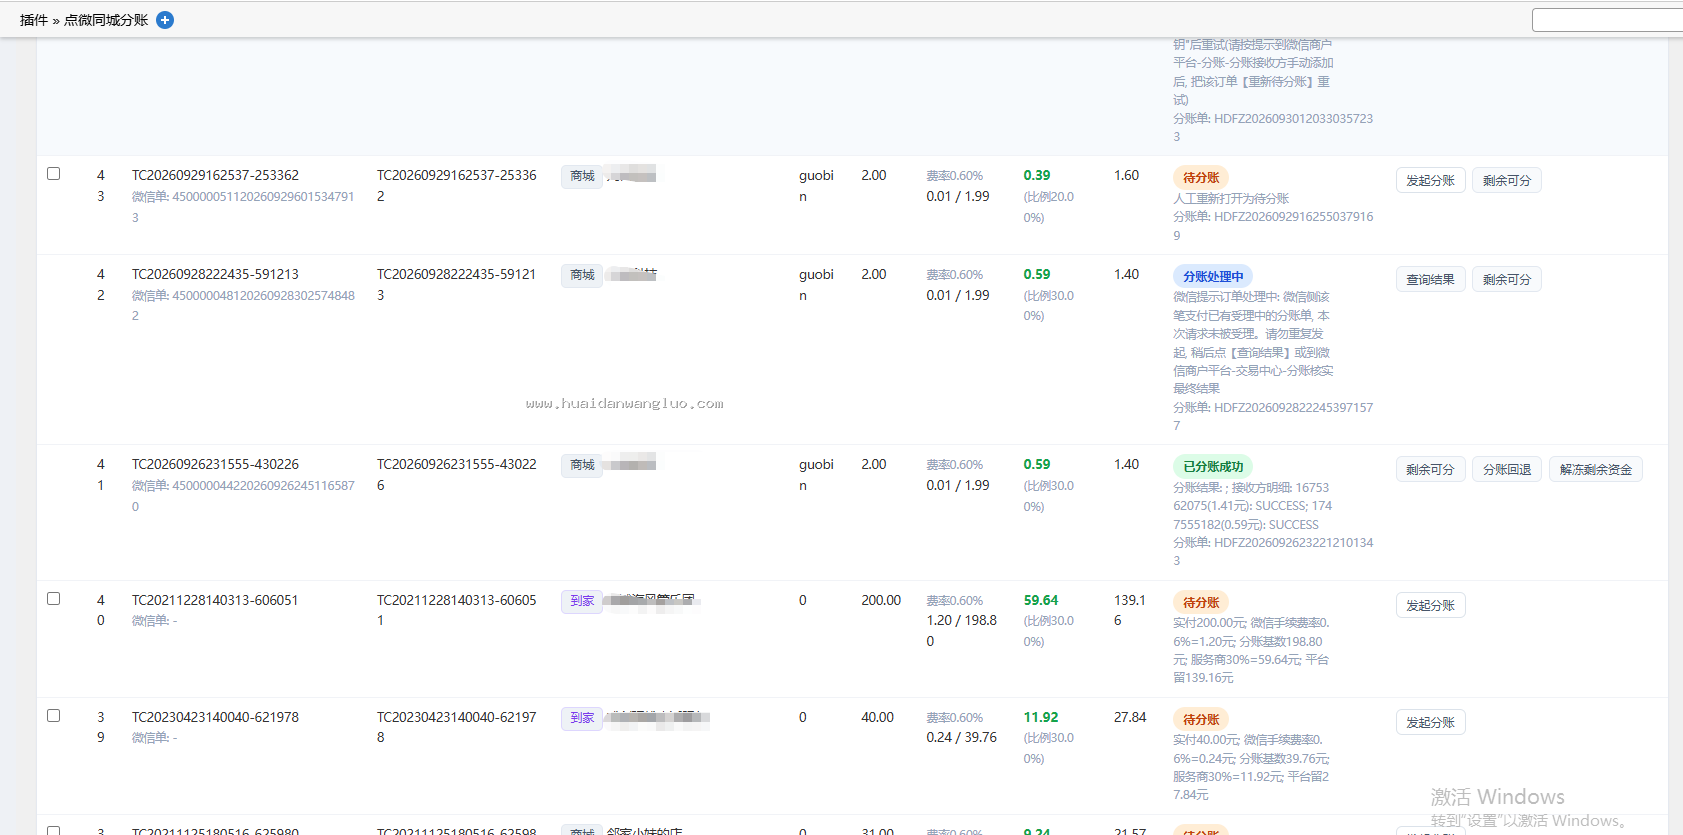This screenshot has width=1683, height=835.
Task: Click 到家 tag in row TC20211228140313-606051
Action: coord(582,602)
